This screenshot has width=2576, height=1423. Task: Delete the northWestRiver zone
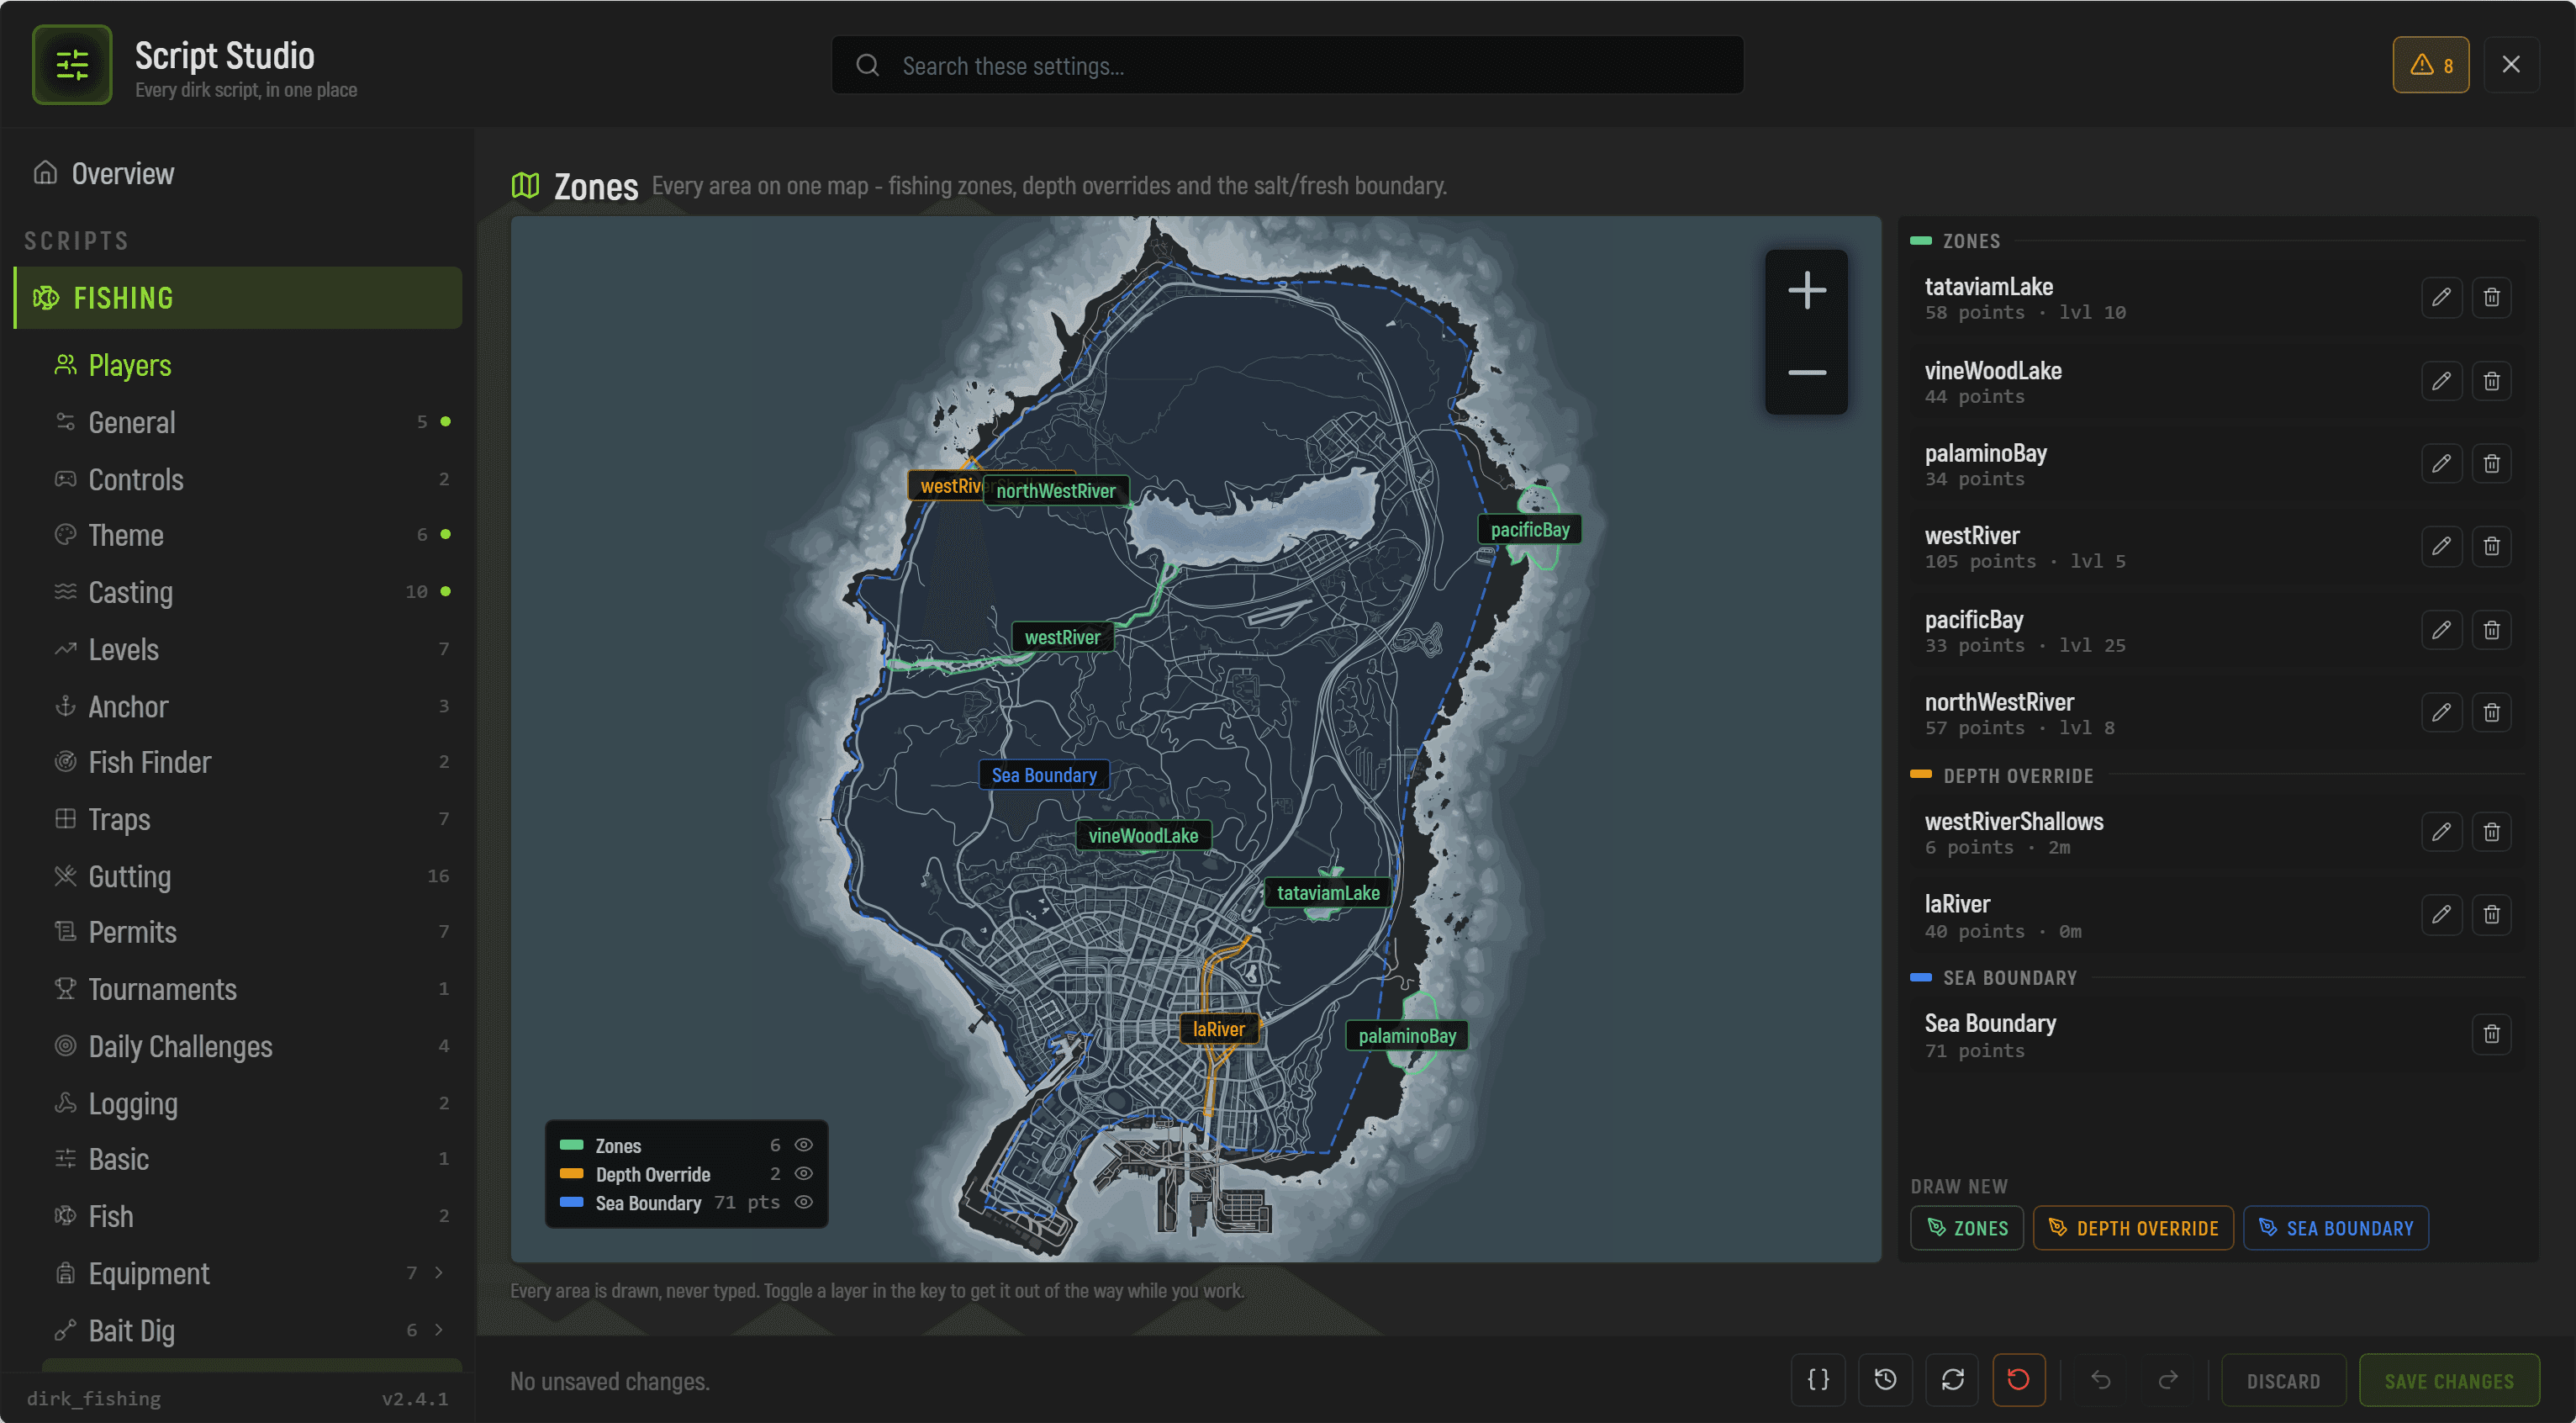[x=2491, y=713]
